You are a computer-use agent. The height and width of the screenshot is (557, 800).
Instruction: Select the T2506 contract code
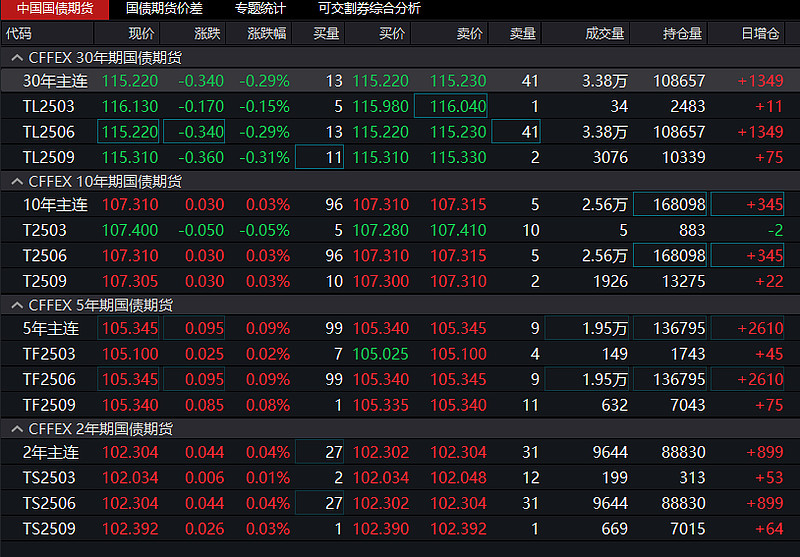[44, 256]
